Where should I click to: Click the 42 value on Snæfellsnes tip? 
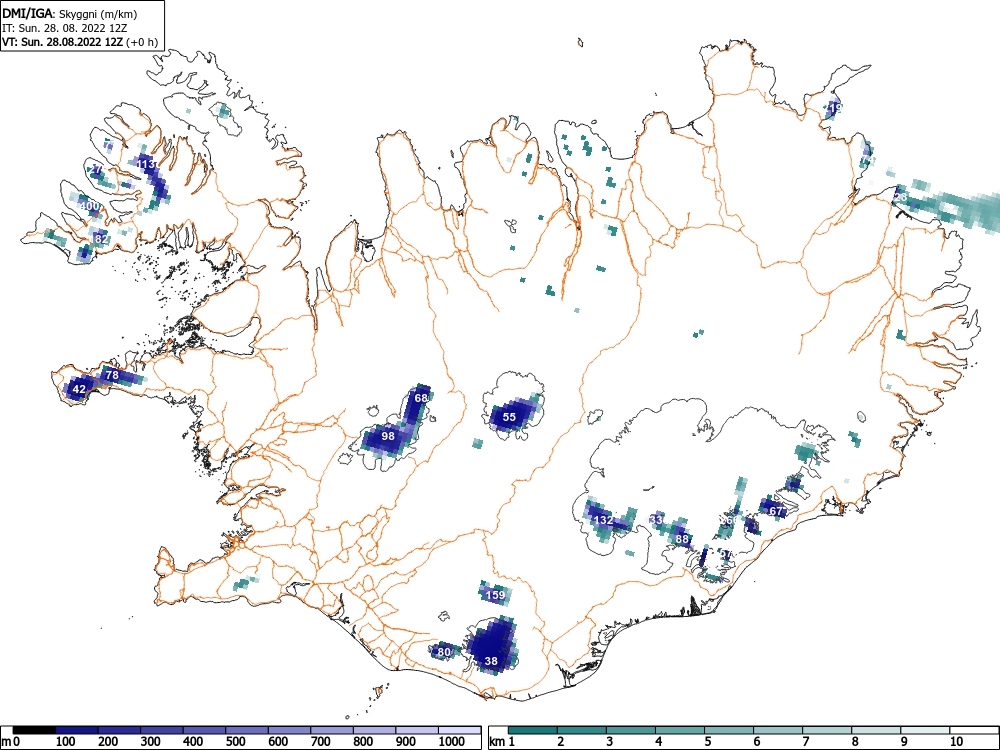pos(79,389)
